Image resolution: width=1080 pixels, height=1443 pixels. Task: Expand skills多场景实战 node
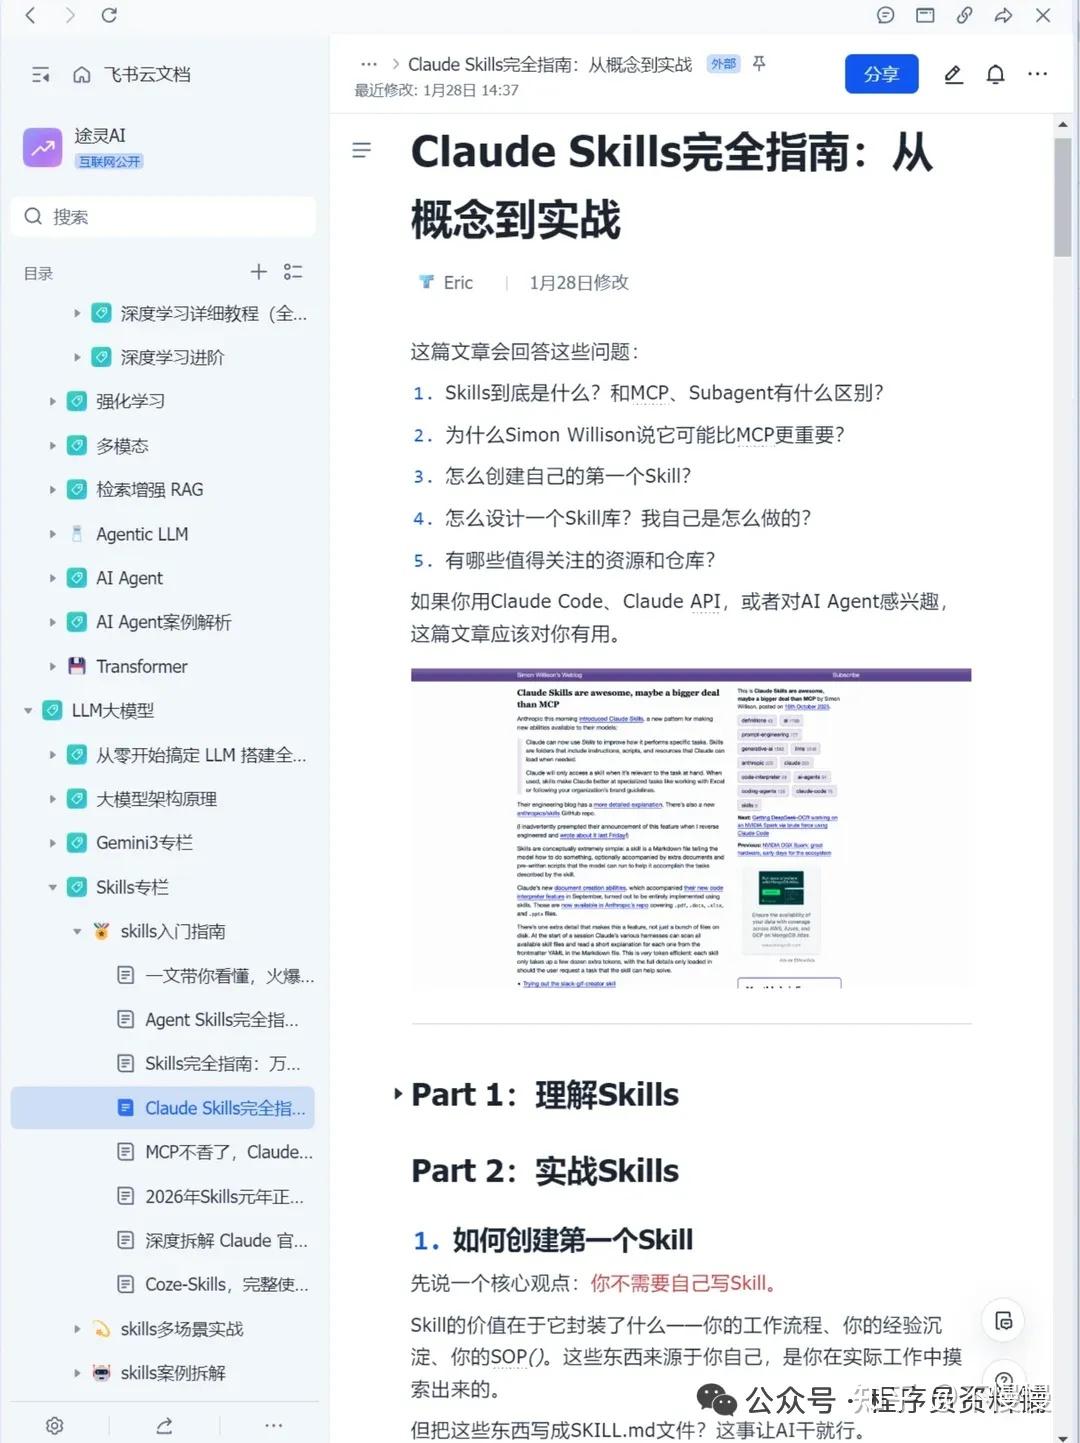tap(77, 1328)
